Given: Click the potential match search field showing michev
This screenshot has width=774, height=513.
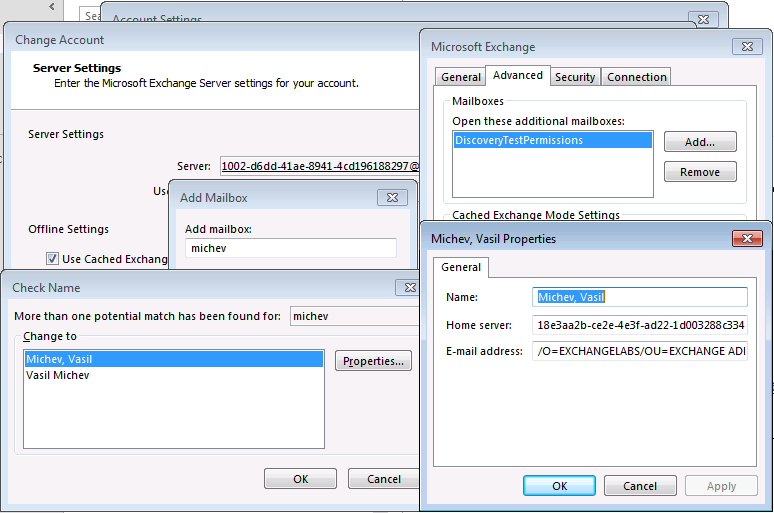Looking at the screenshot, I should 355,316.
